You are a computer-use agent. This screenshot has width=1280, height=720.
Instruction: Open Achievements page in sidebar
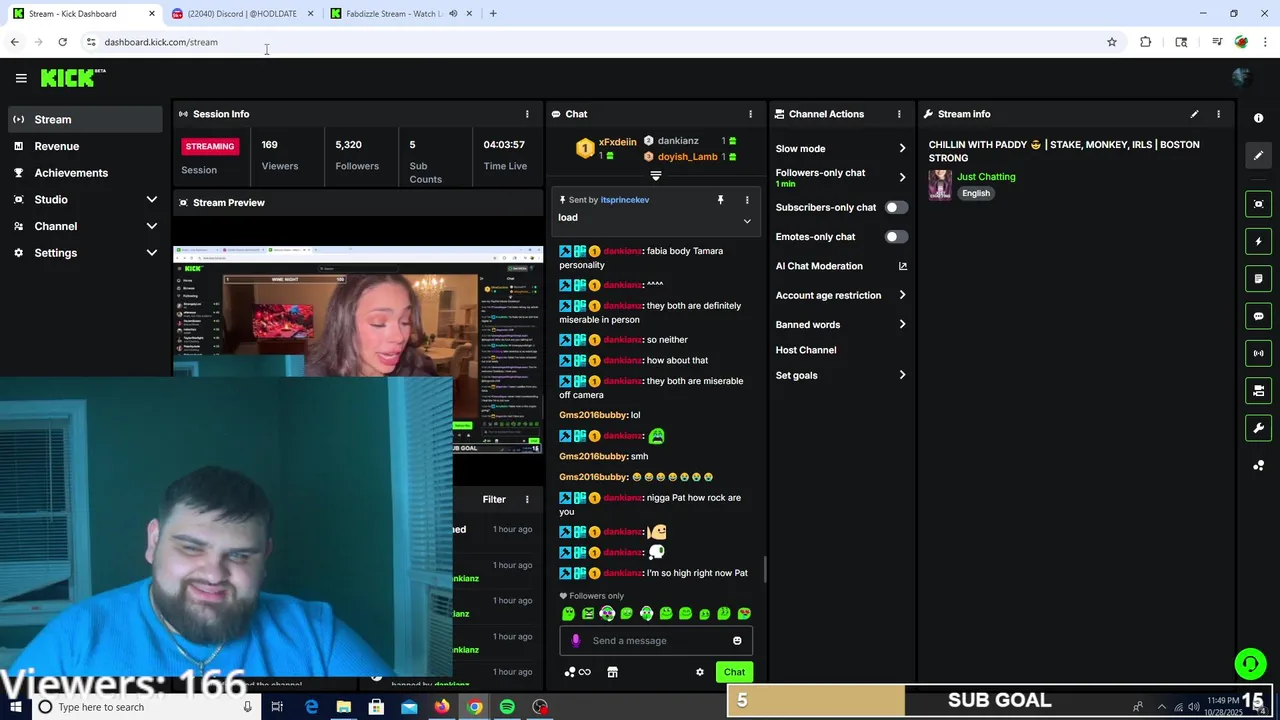85,173
